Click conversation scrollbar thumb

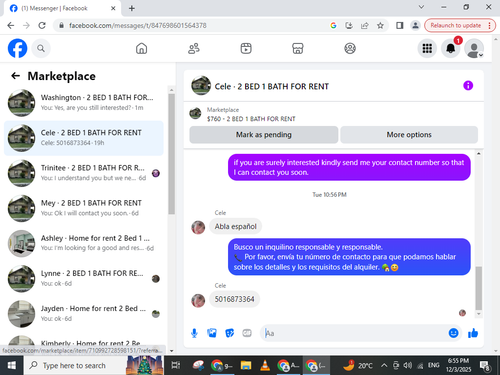[479, 288]
